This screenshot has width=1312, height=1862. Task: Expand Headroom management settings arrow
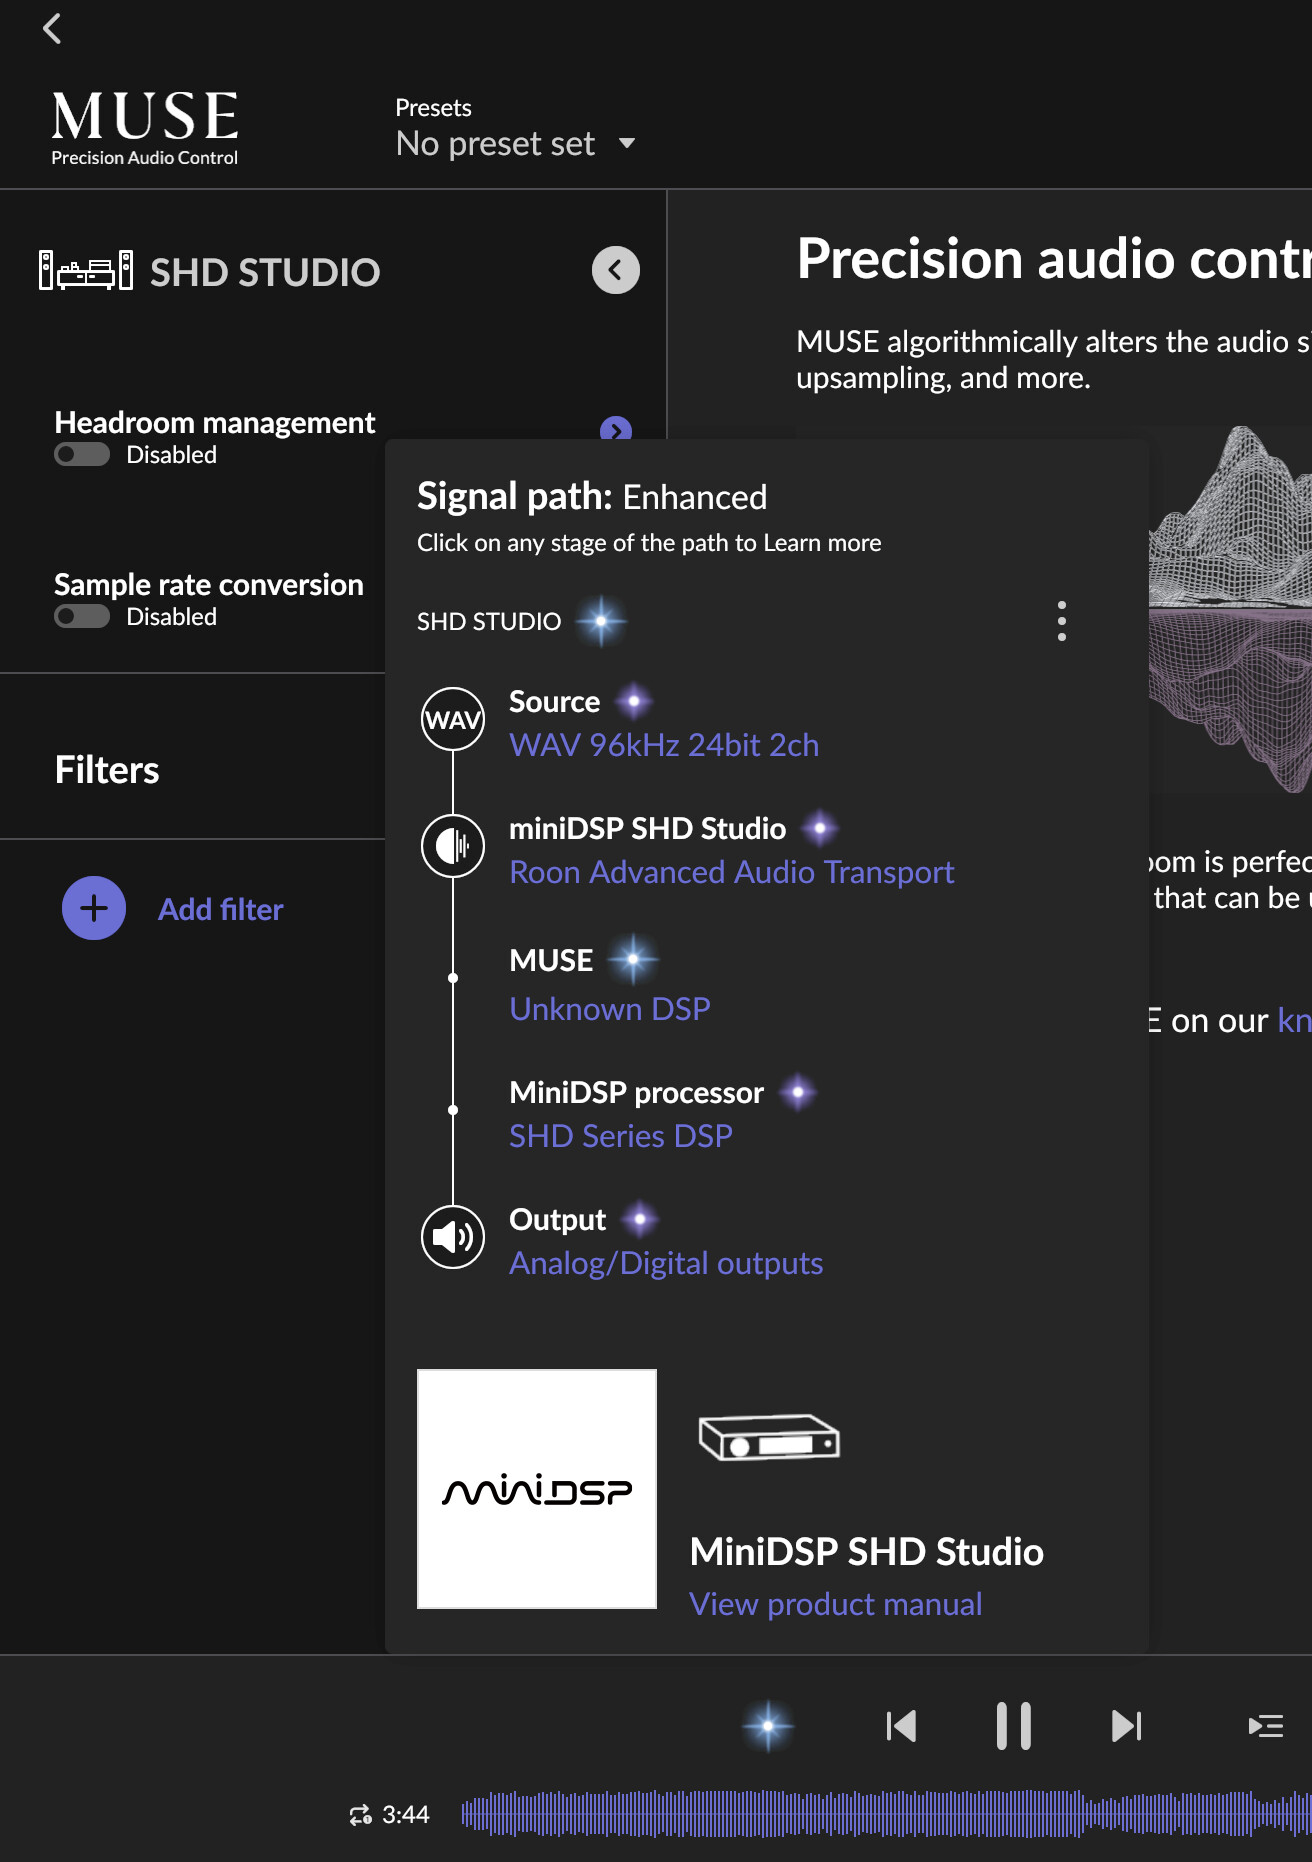pyautogui.click(x=615, y=430)
